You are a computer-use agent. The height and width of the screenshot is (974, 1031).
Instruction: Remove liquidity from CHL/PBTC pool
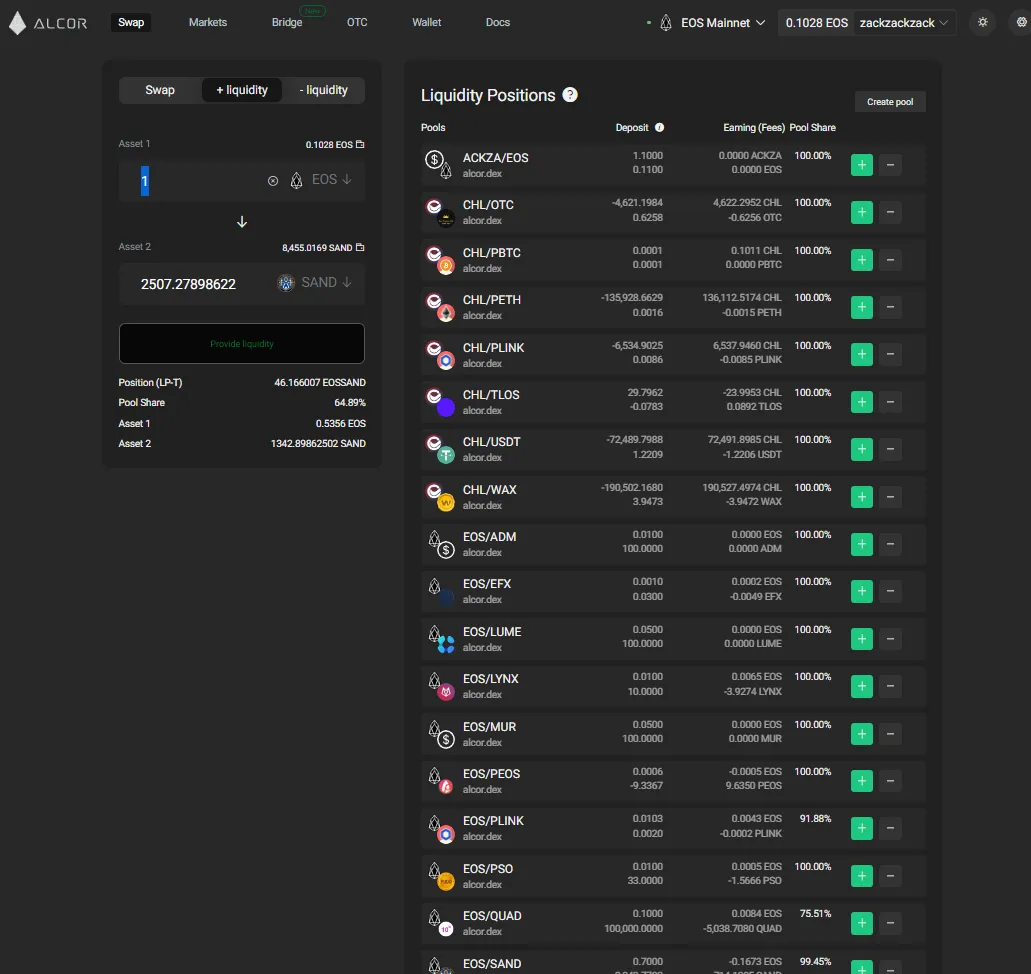pyautogui.click(x=890, y=260)
